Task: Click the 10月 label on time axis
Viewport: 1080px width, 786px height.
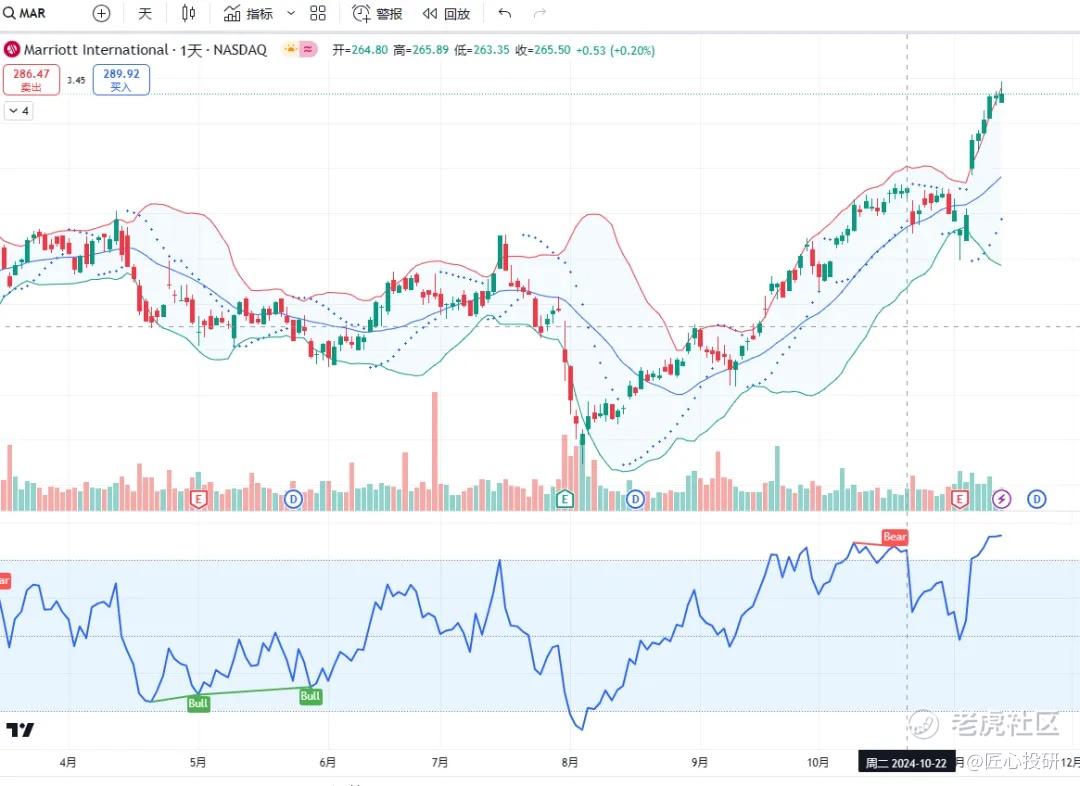Action: click(818, 762)
